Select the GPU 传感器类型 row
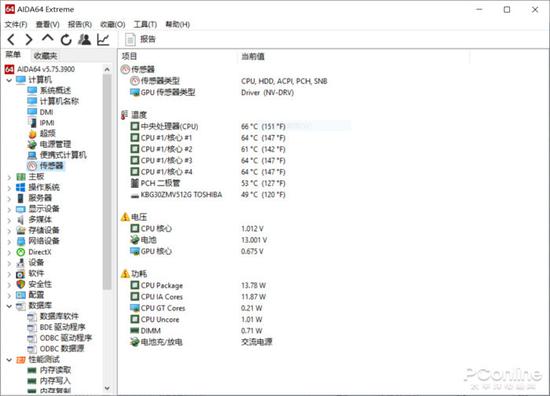 coord(212,93)
